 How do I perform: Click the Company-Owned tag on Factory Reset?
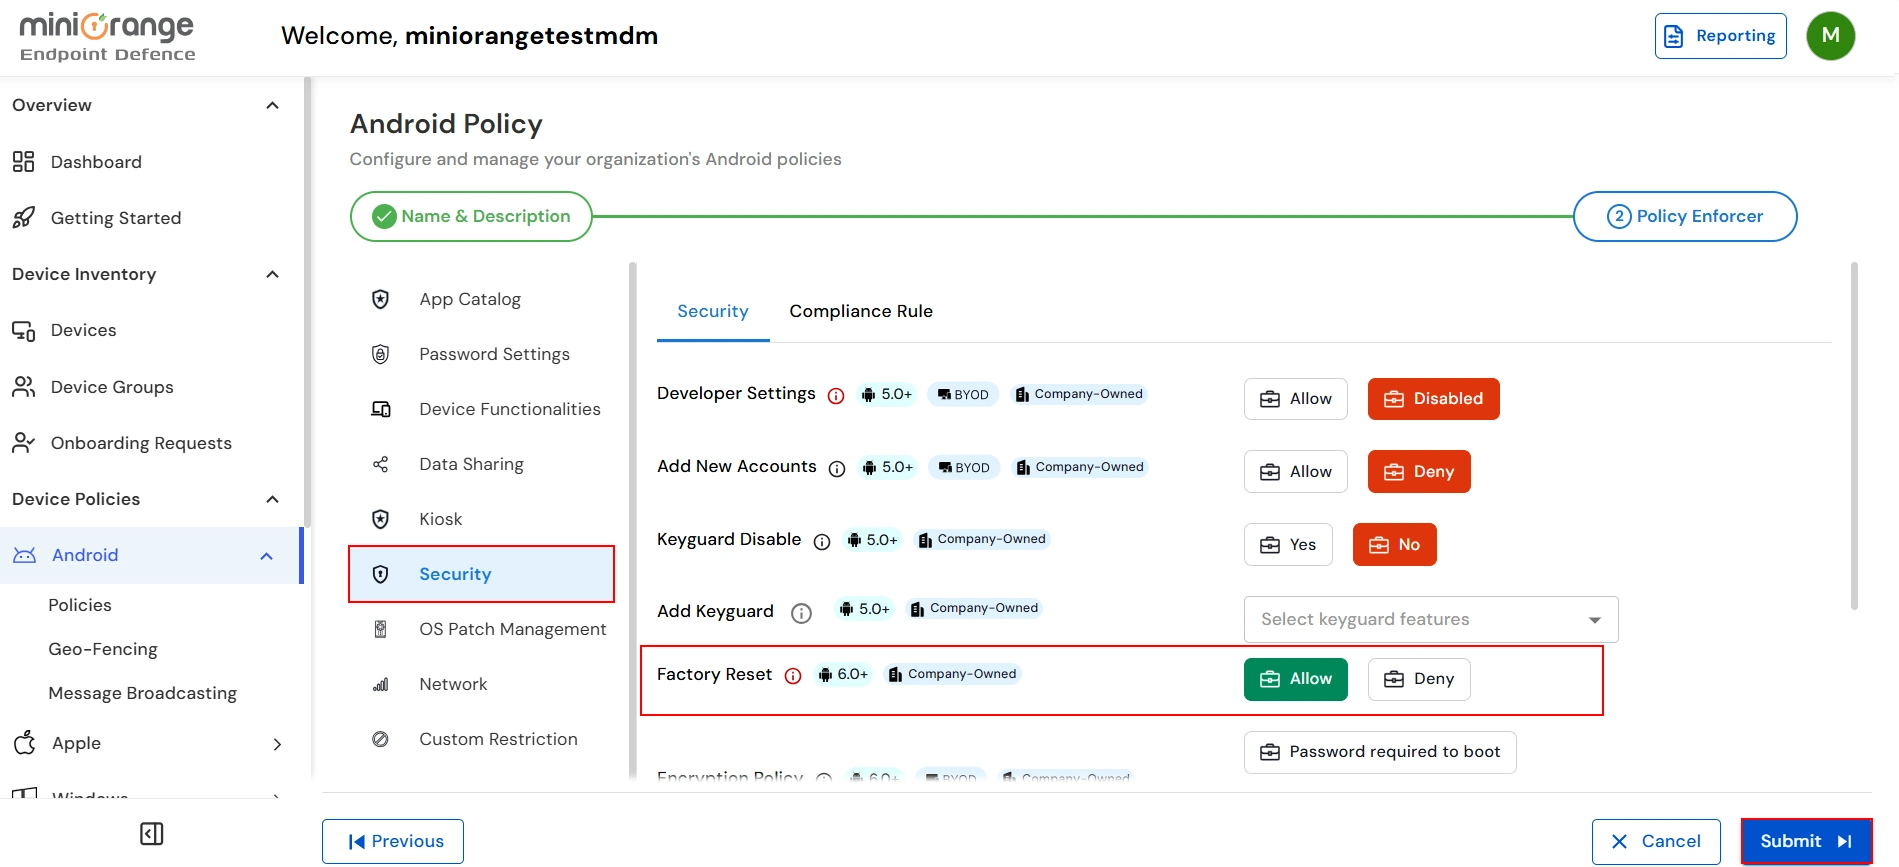click(952, 674)
